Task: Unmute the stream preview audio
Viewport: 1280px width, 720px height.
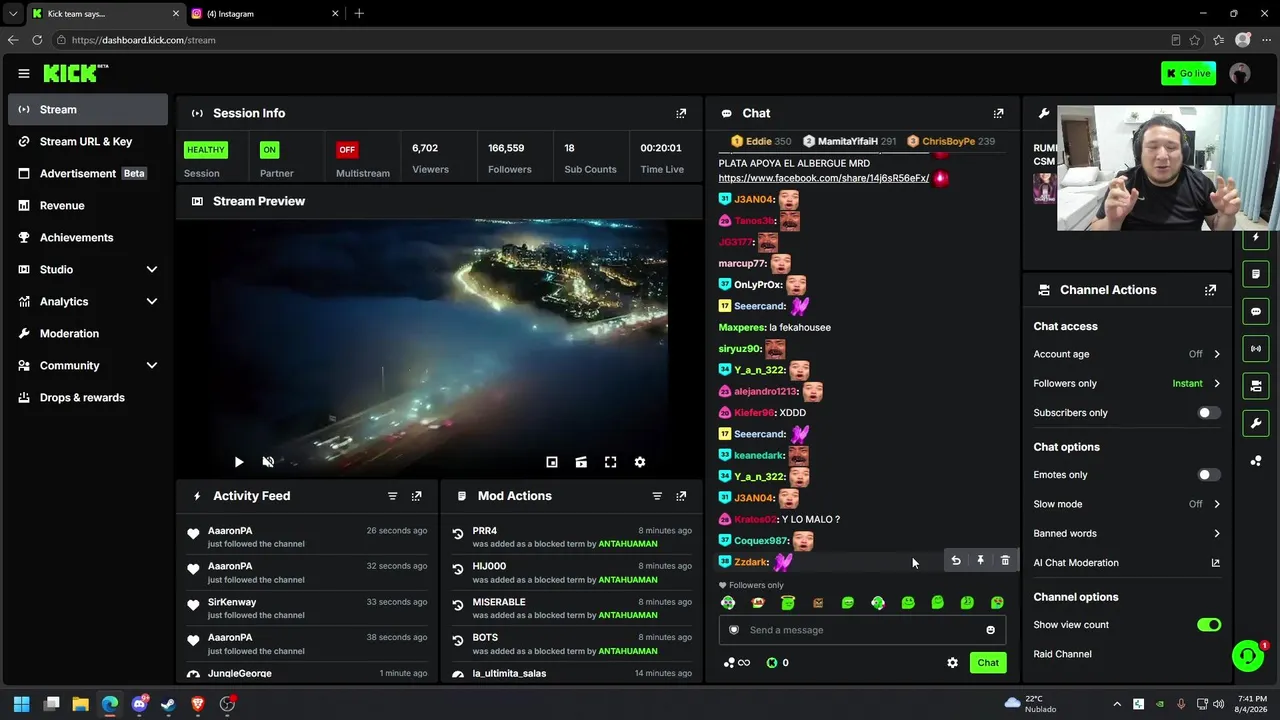Action: [x=268, y=462]
